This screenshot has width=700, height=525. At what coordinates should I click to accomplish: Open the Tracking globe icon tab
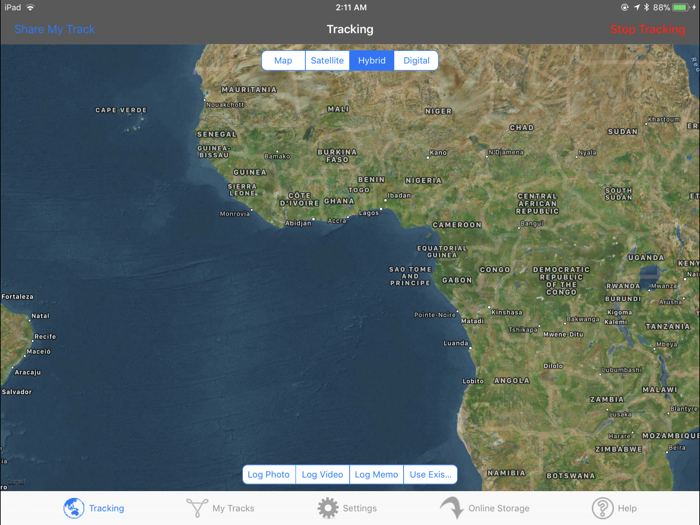point(74,508)
